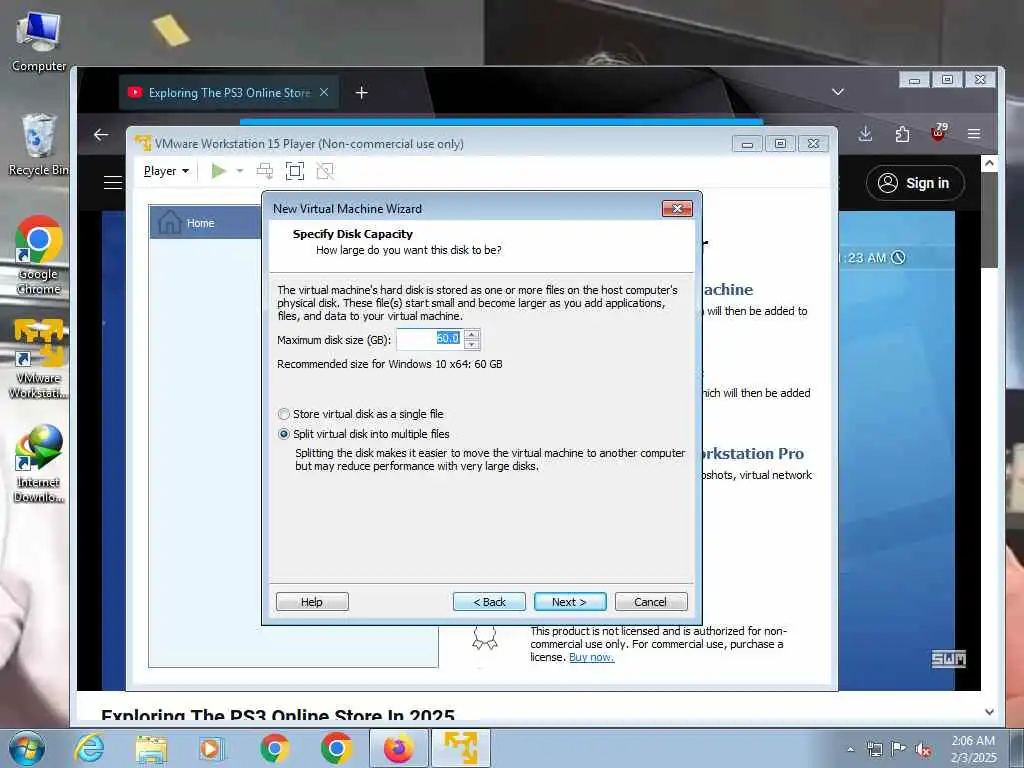Image resolution: width=1024 pixels, height=768 pixels.
Task: Maximize the VMware Workstation Player window
Action: point(780,144)
